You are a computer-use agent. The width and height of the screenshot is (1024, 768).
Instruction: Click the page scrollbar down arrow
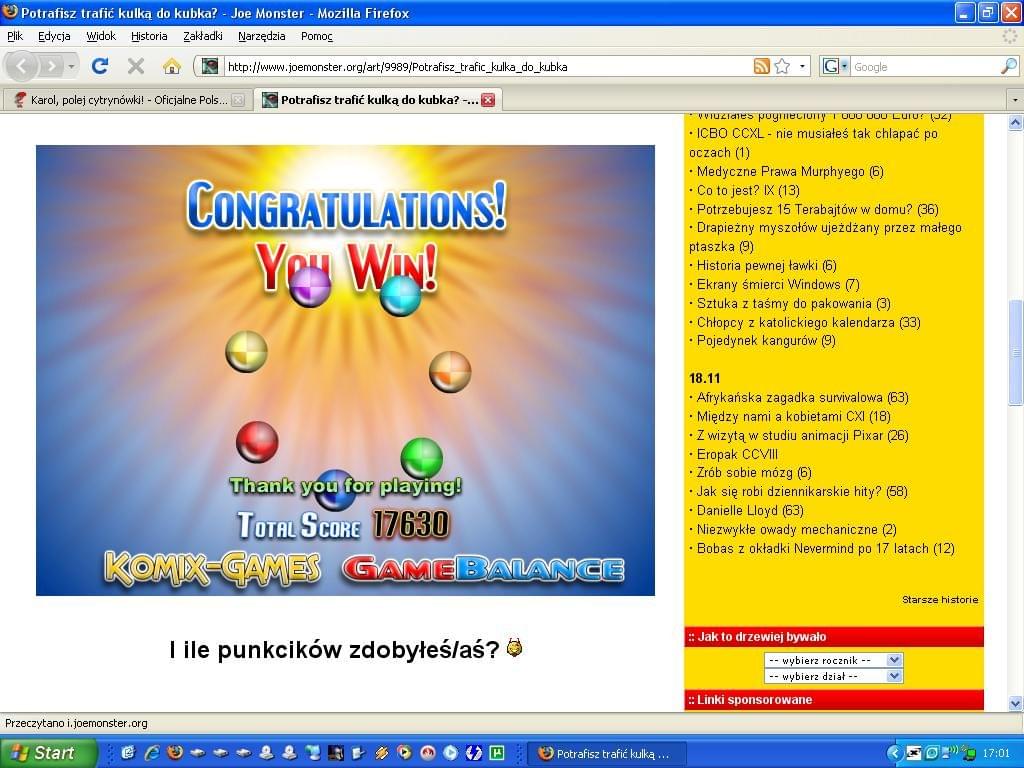(1016, 703)
